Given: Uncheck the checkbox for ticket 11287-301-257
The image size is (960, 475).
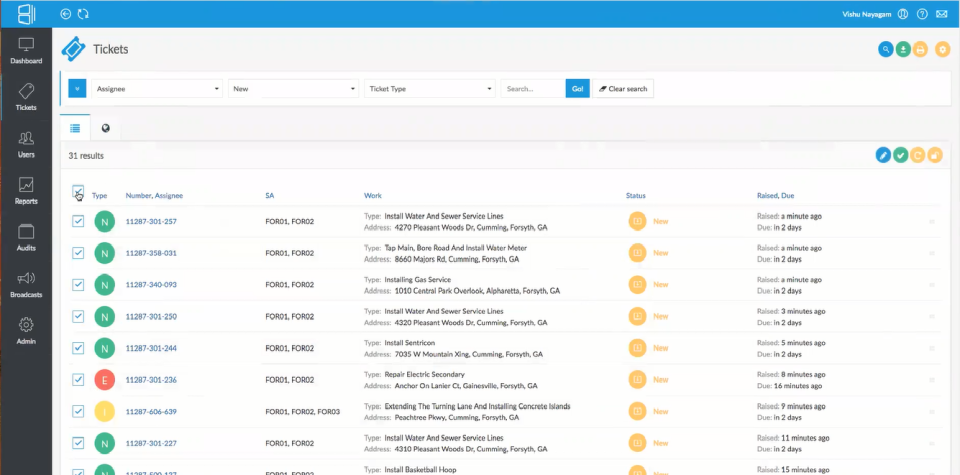Looking at the screenshot, I should (78, 221).
